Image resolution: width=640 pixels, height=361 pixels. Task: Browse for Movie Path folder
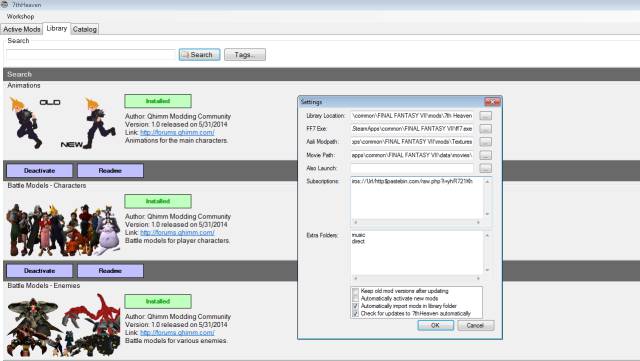486,155
